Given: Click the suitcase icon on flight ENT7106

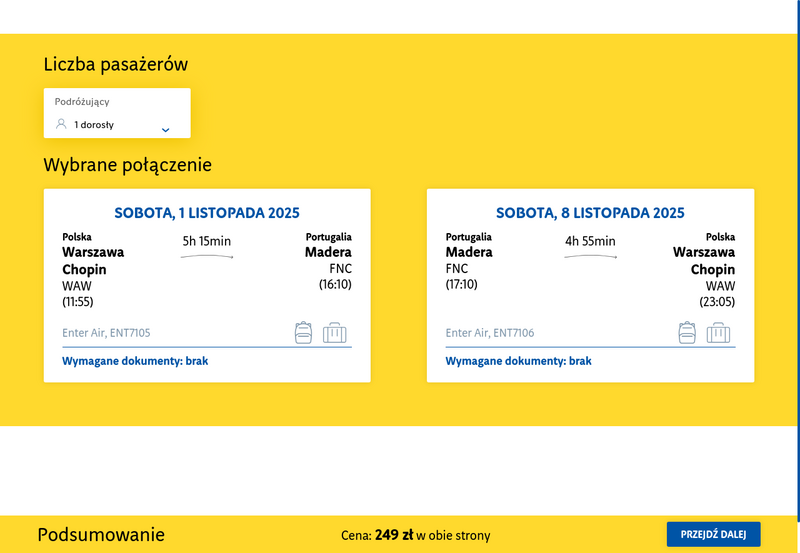Looking at the screenshot, I should point(718,333).
